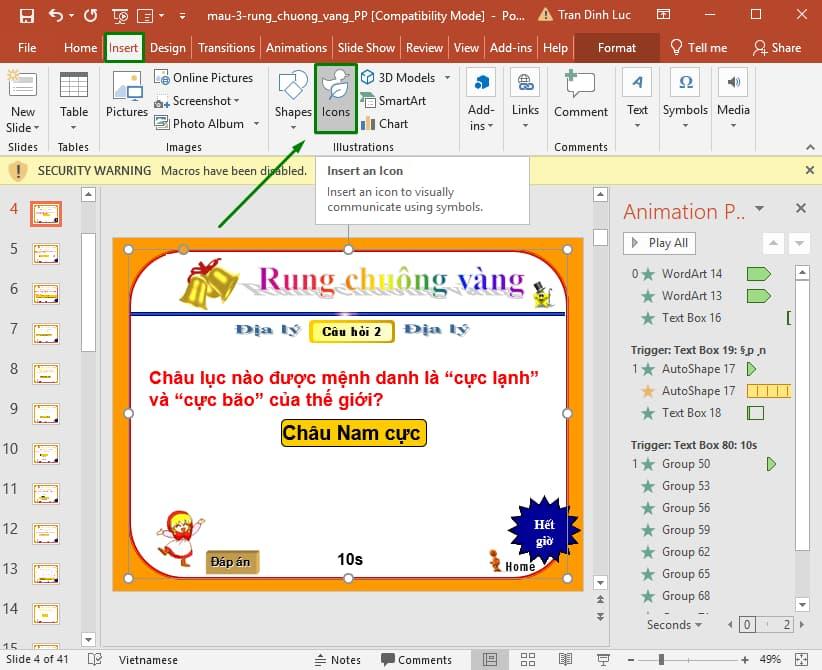Switch to Slide Sorter view in status bar
This screenshot has height=670, width=822.
pos(528,659)
